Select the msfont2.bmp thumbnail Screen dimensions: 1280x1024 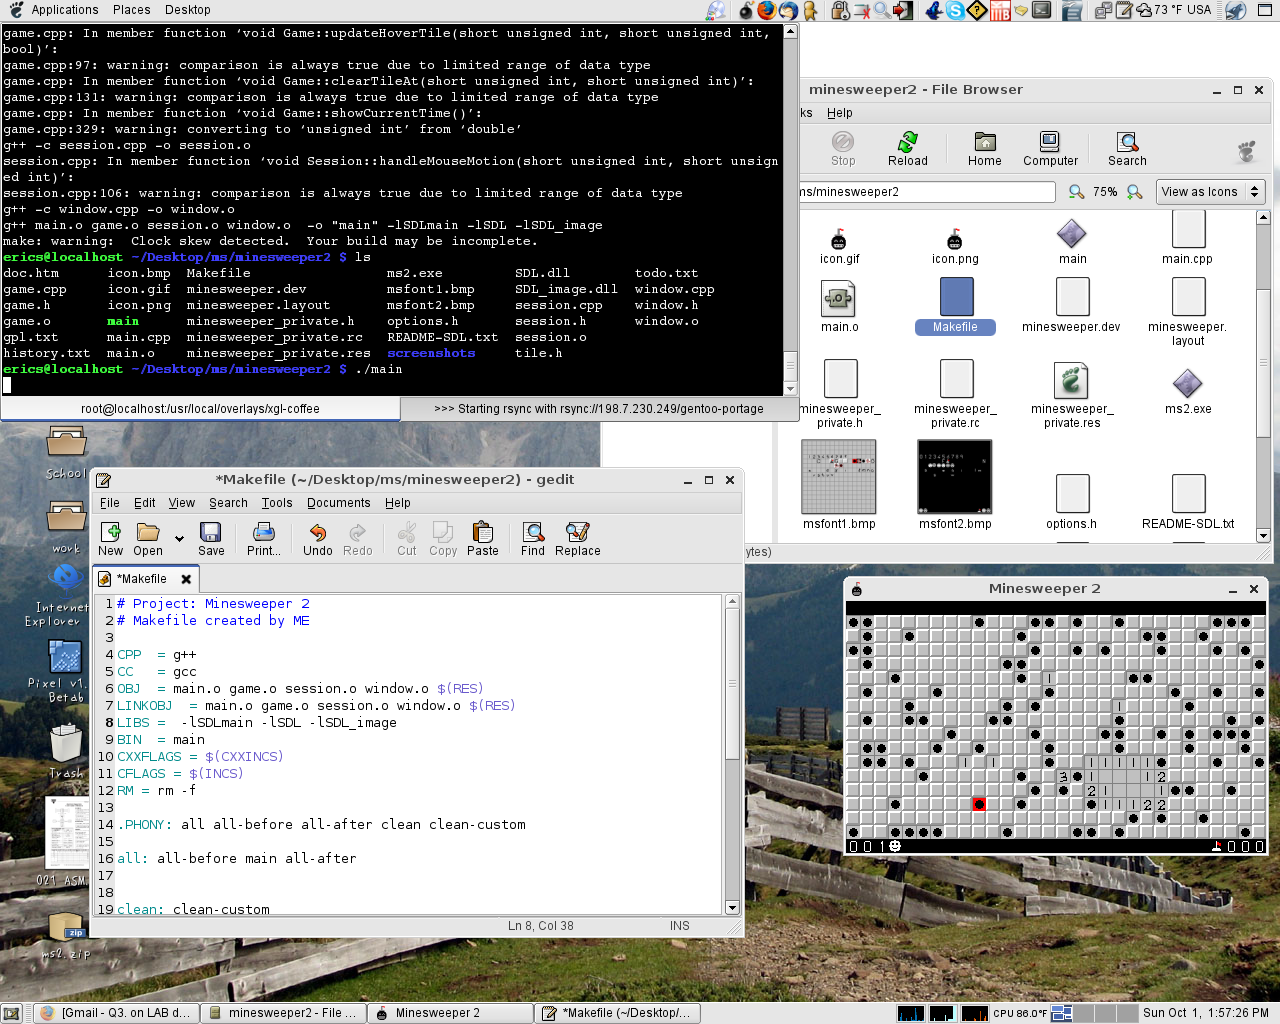pyautogui.click(x=955, y=478)
